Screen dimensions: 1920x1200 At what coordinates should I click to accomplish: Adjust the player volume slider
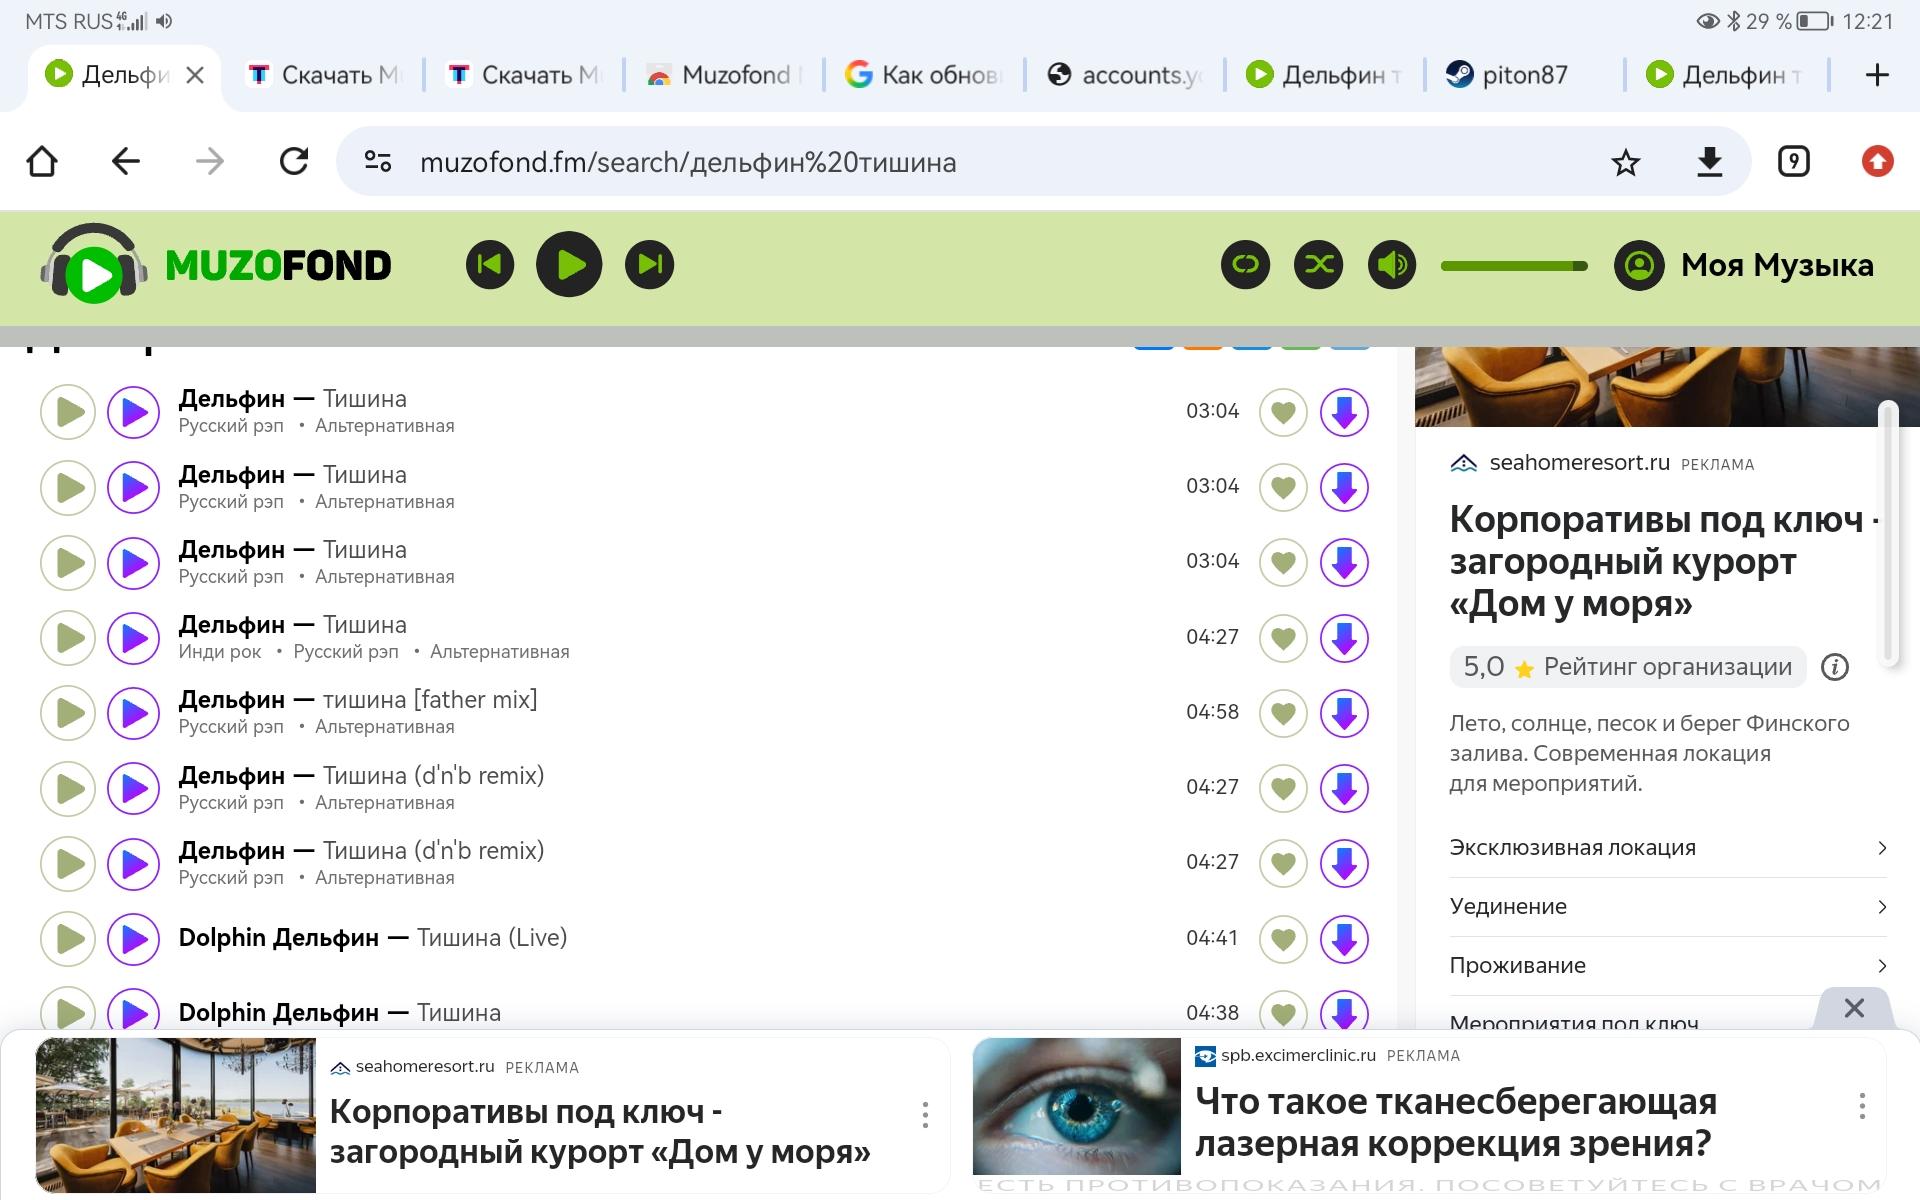point(1514,266)
